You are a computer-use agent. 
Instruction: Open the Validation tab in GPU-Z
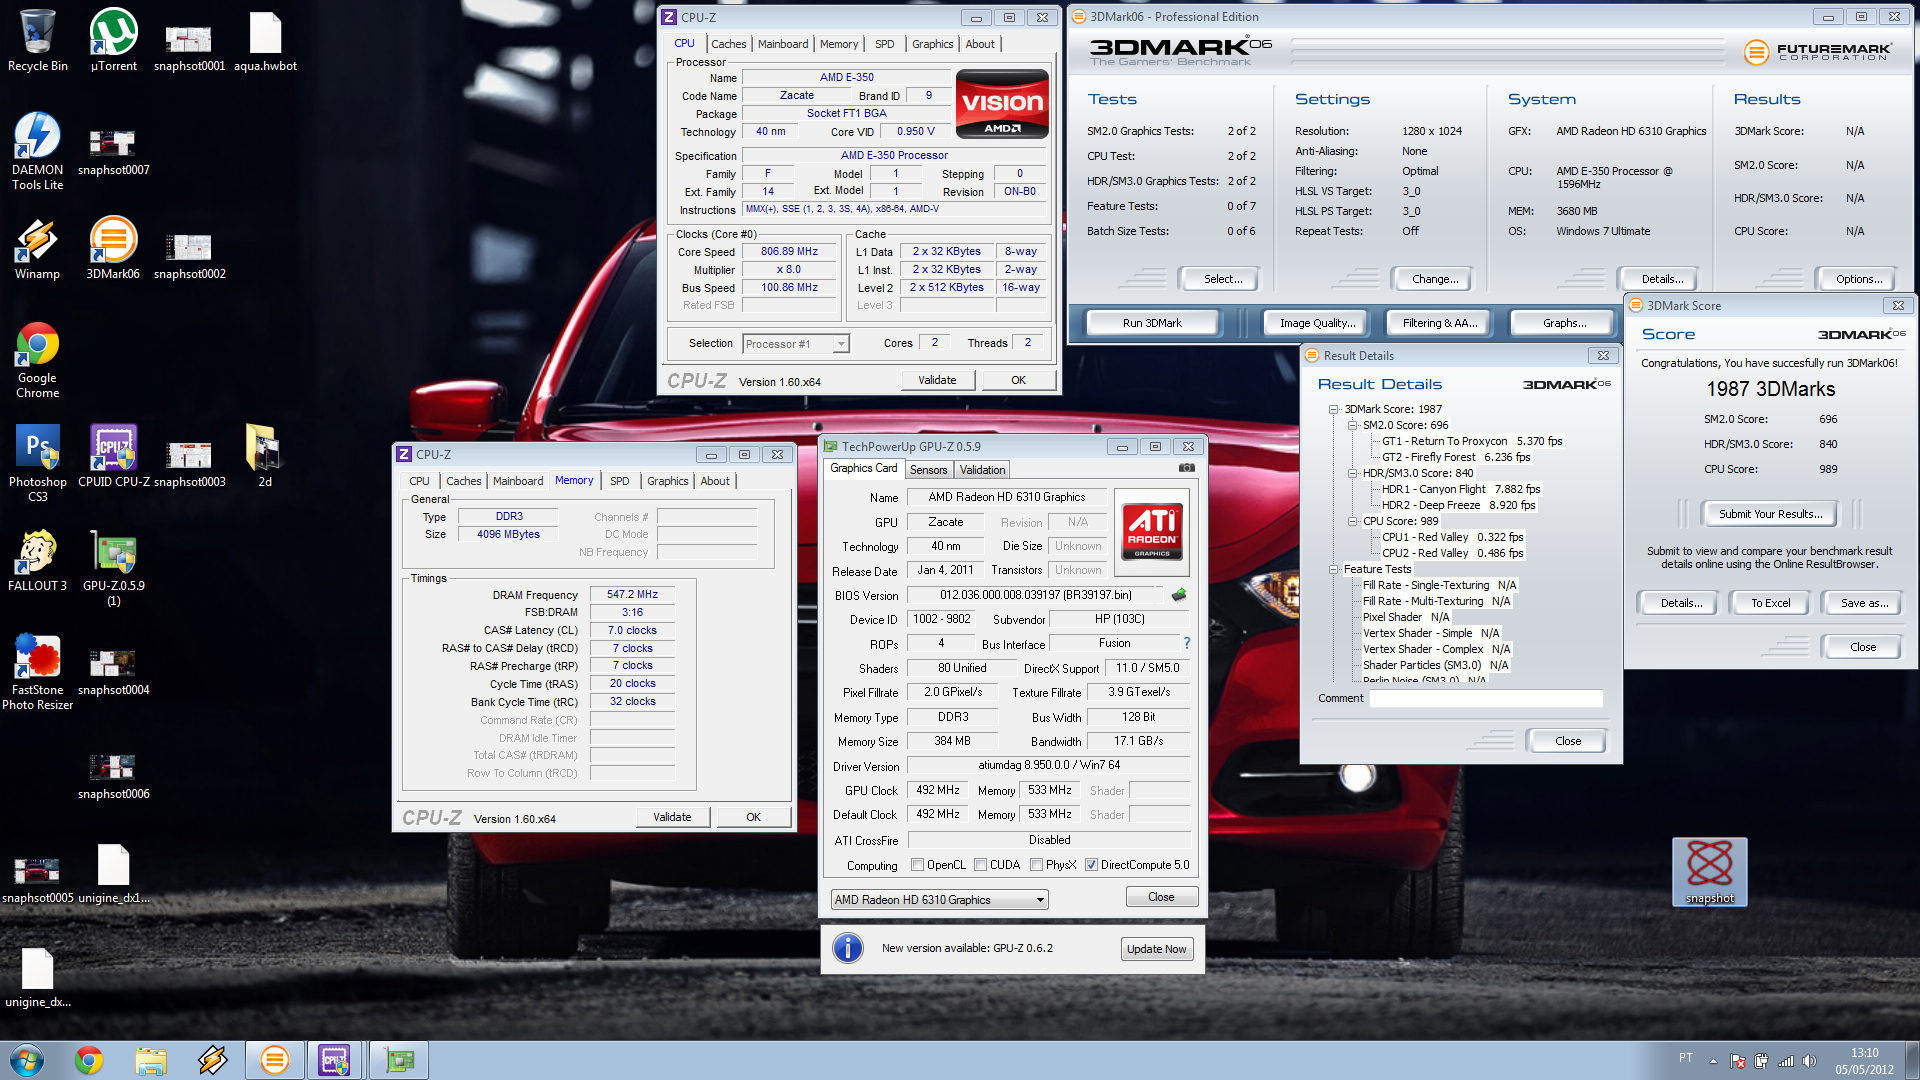tap(982, 470)
